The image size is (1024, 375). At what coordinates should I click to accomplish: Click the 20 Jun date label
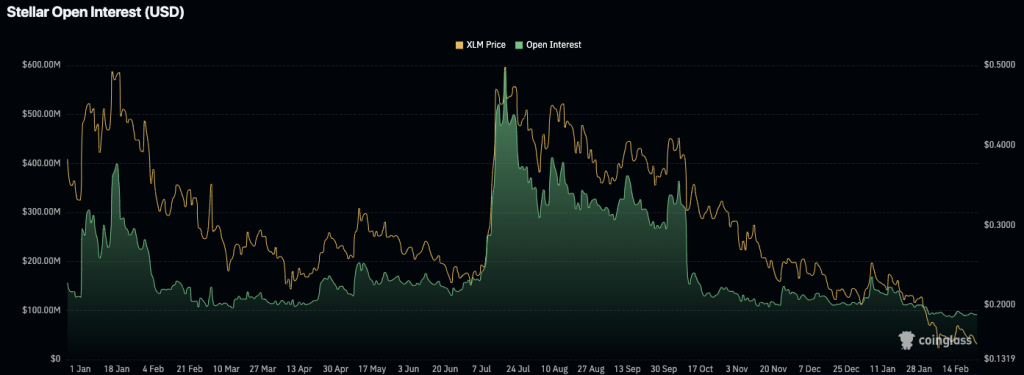[x=445, y=369]
